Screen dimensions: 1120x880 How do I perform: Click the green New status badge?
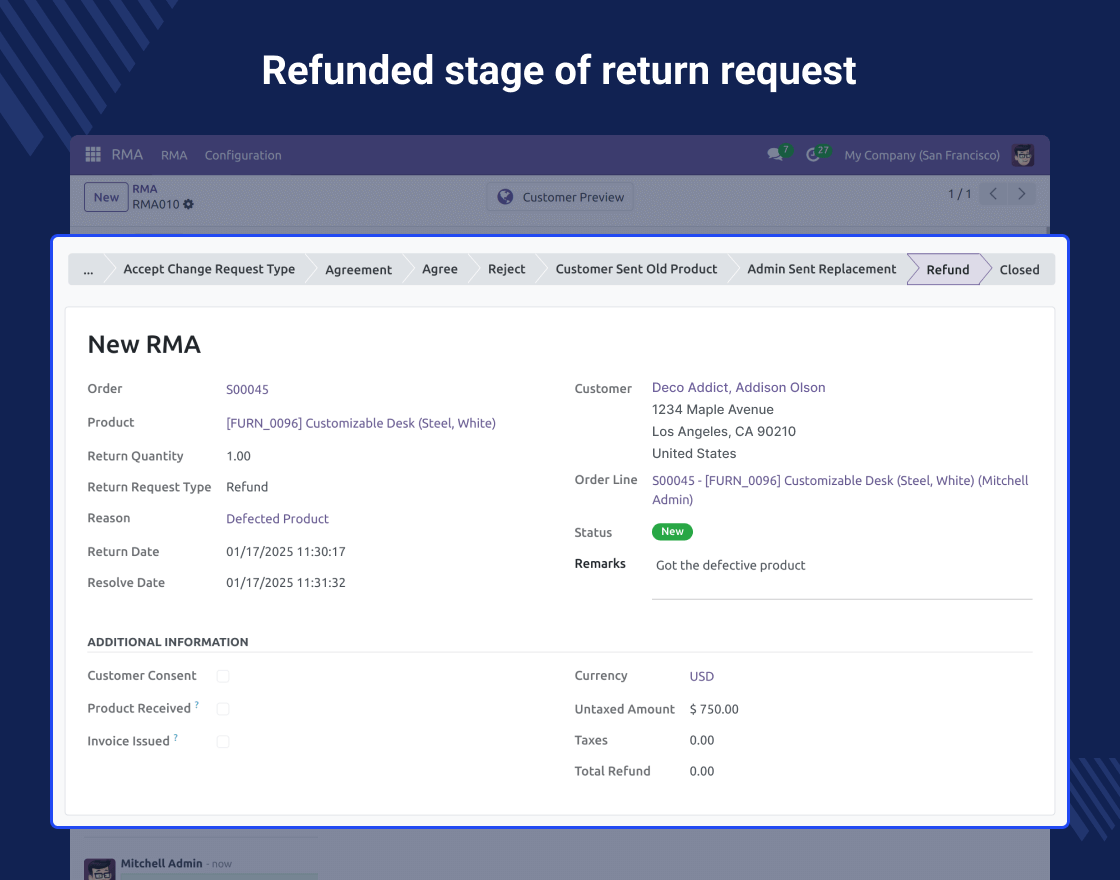672,531
